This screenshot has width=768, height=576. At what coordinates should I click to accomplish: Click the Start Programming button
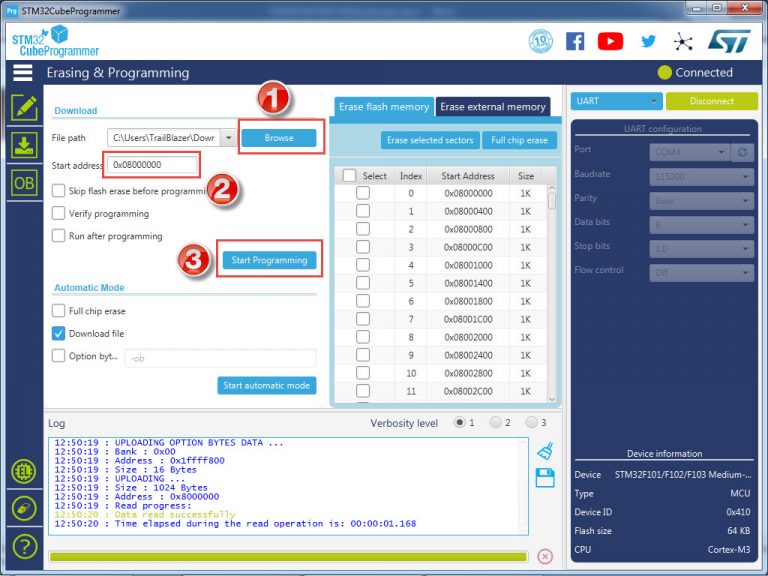click(269, 260)
